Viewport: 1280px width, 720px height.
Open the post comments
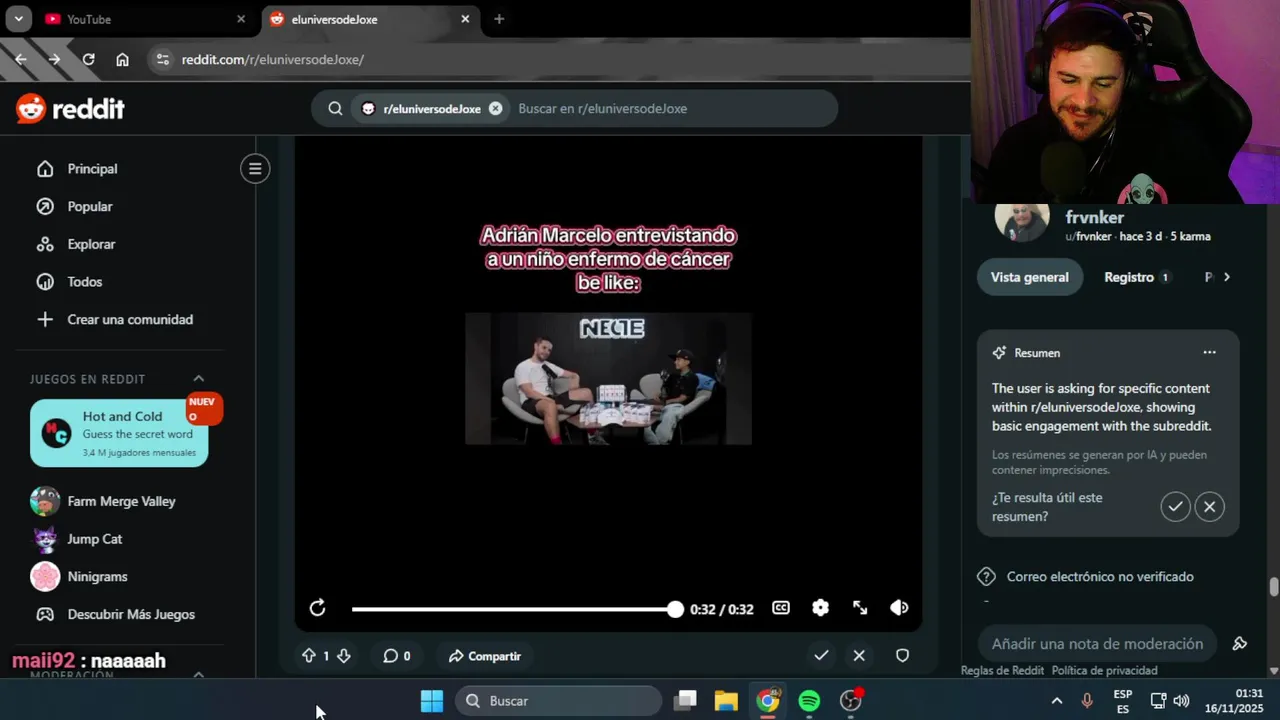pyautogui.click(x=396, y=656)
